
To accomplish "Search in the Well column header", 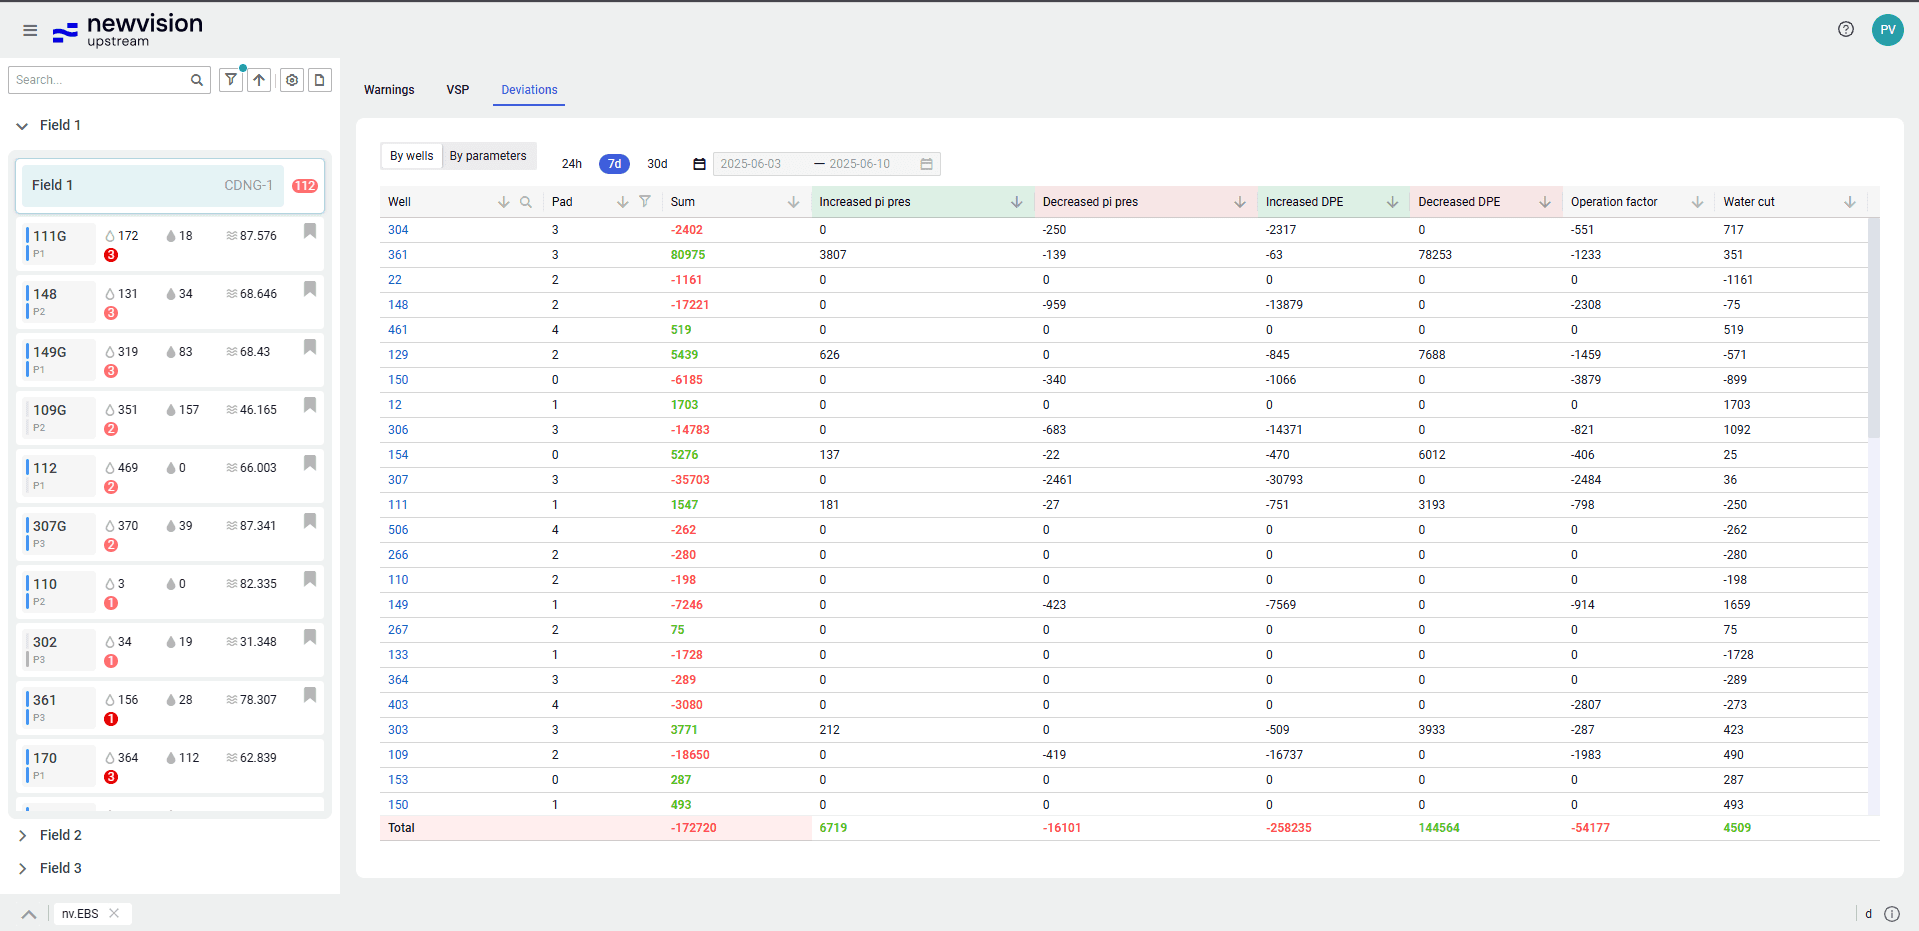I will [x=526, y=202].
